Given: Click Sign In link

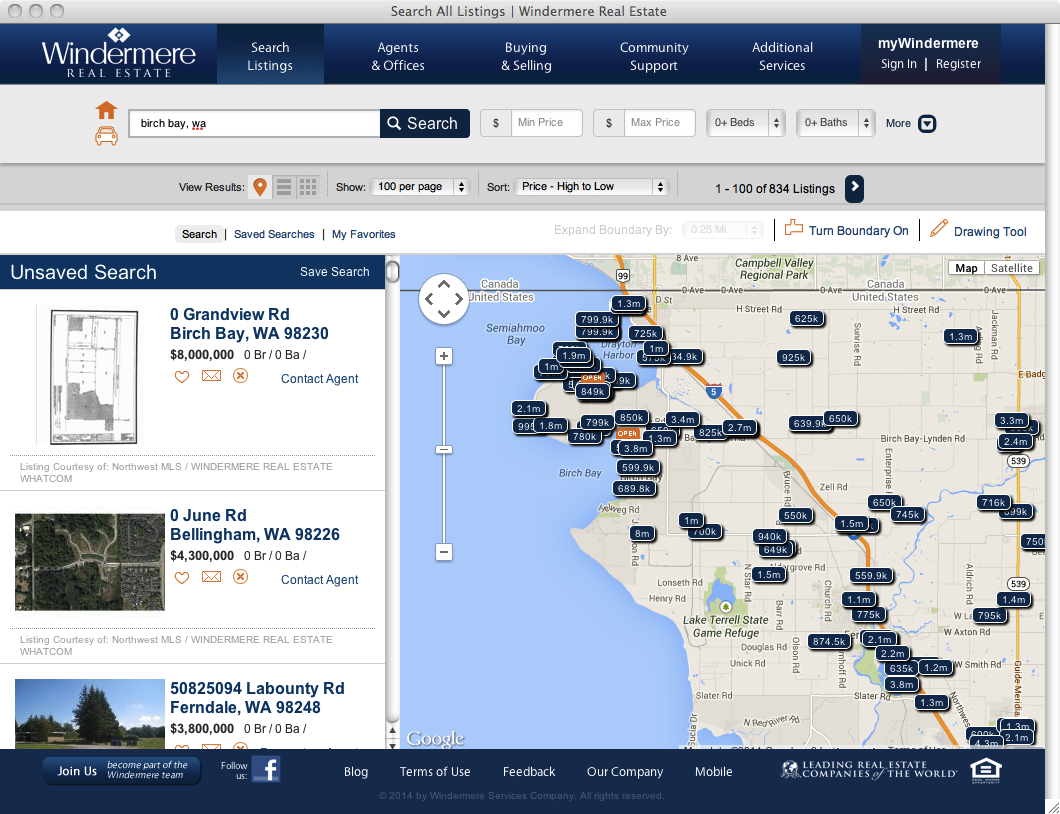Looking at the screenshot, I should (898, 64).
